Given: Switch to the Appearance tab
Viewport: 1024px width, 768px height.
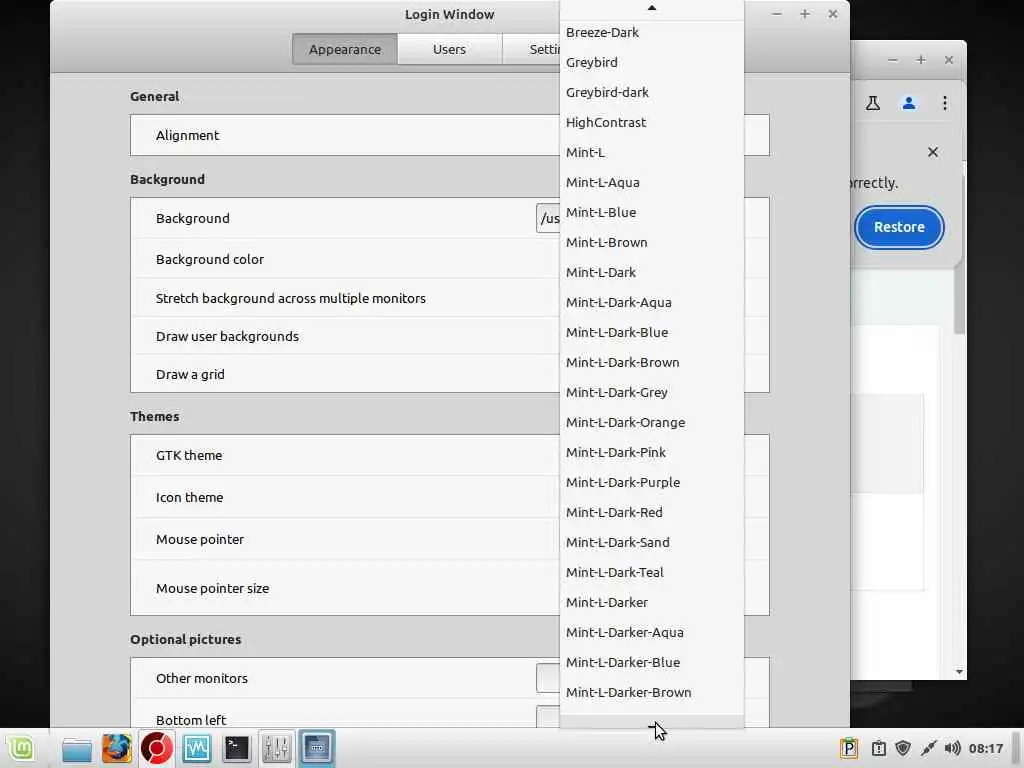Looking at the screenshot, I should (x=345, y=50).
